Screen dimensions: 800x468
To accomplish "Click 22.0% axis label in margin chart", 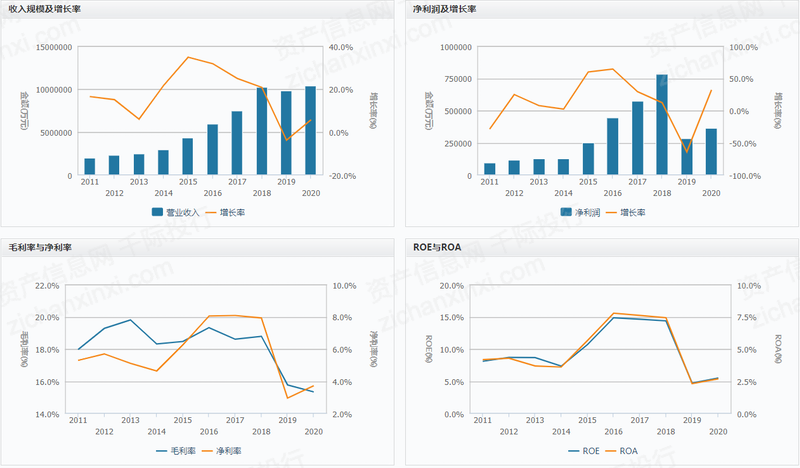I will (x=47, y=286).
